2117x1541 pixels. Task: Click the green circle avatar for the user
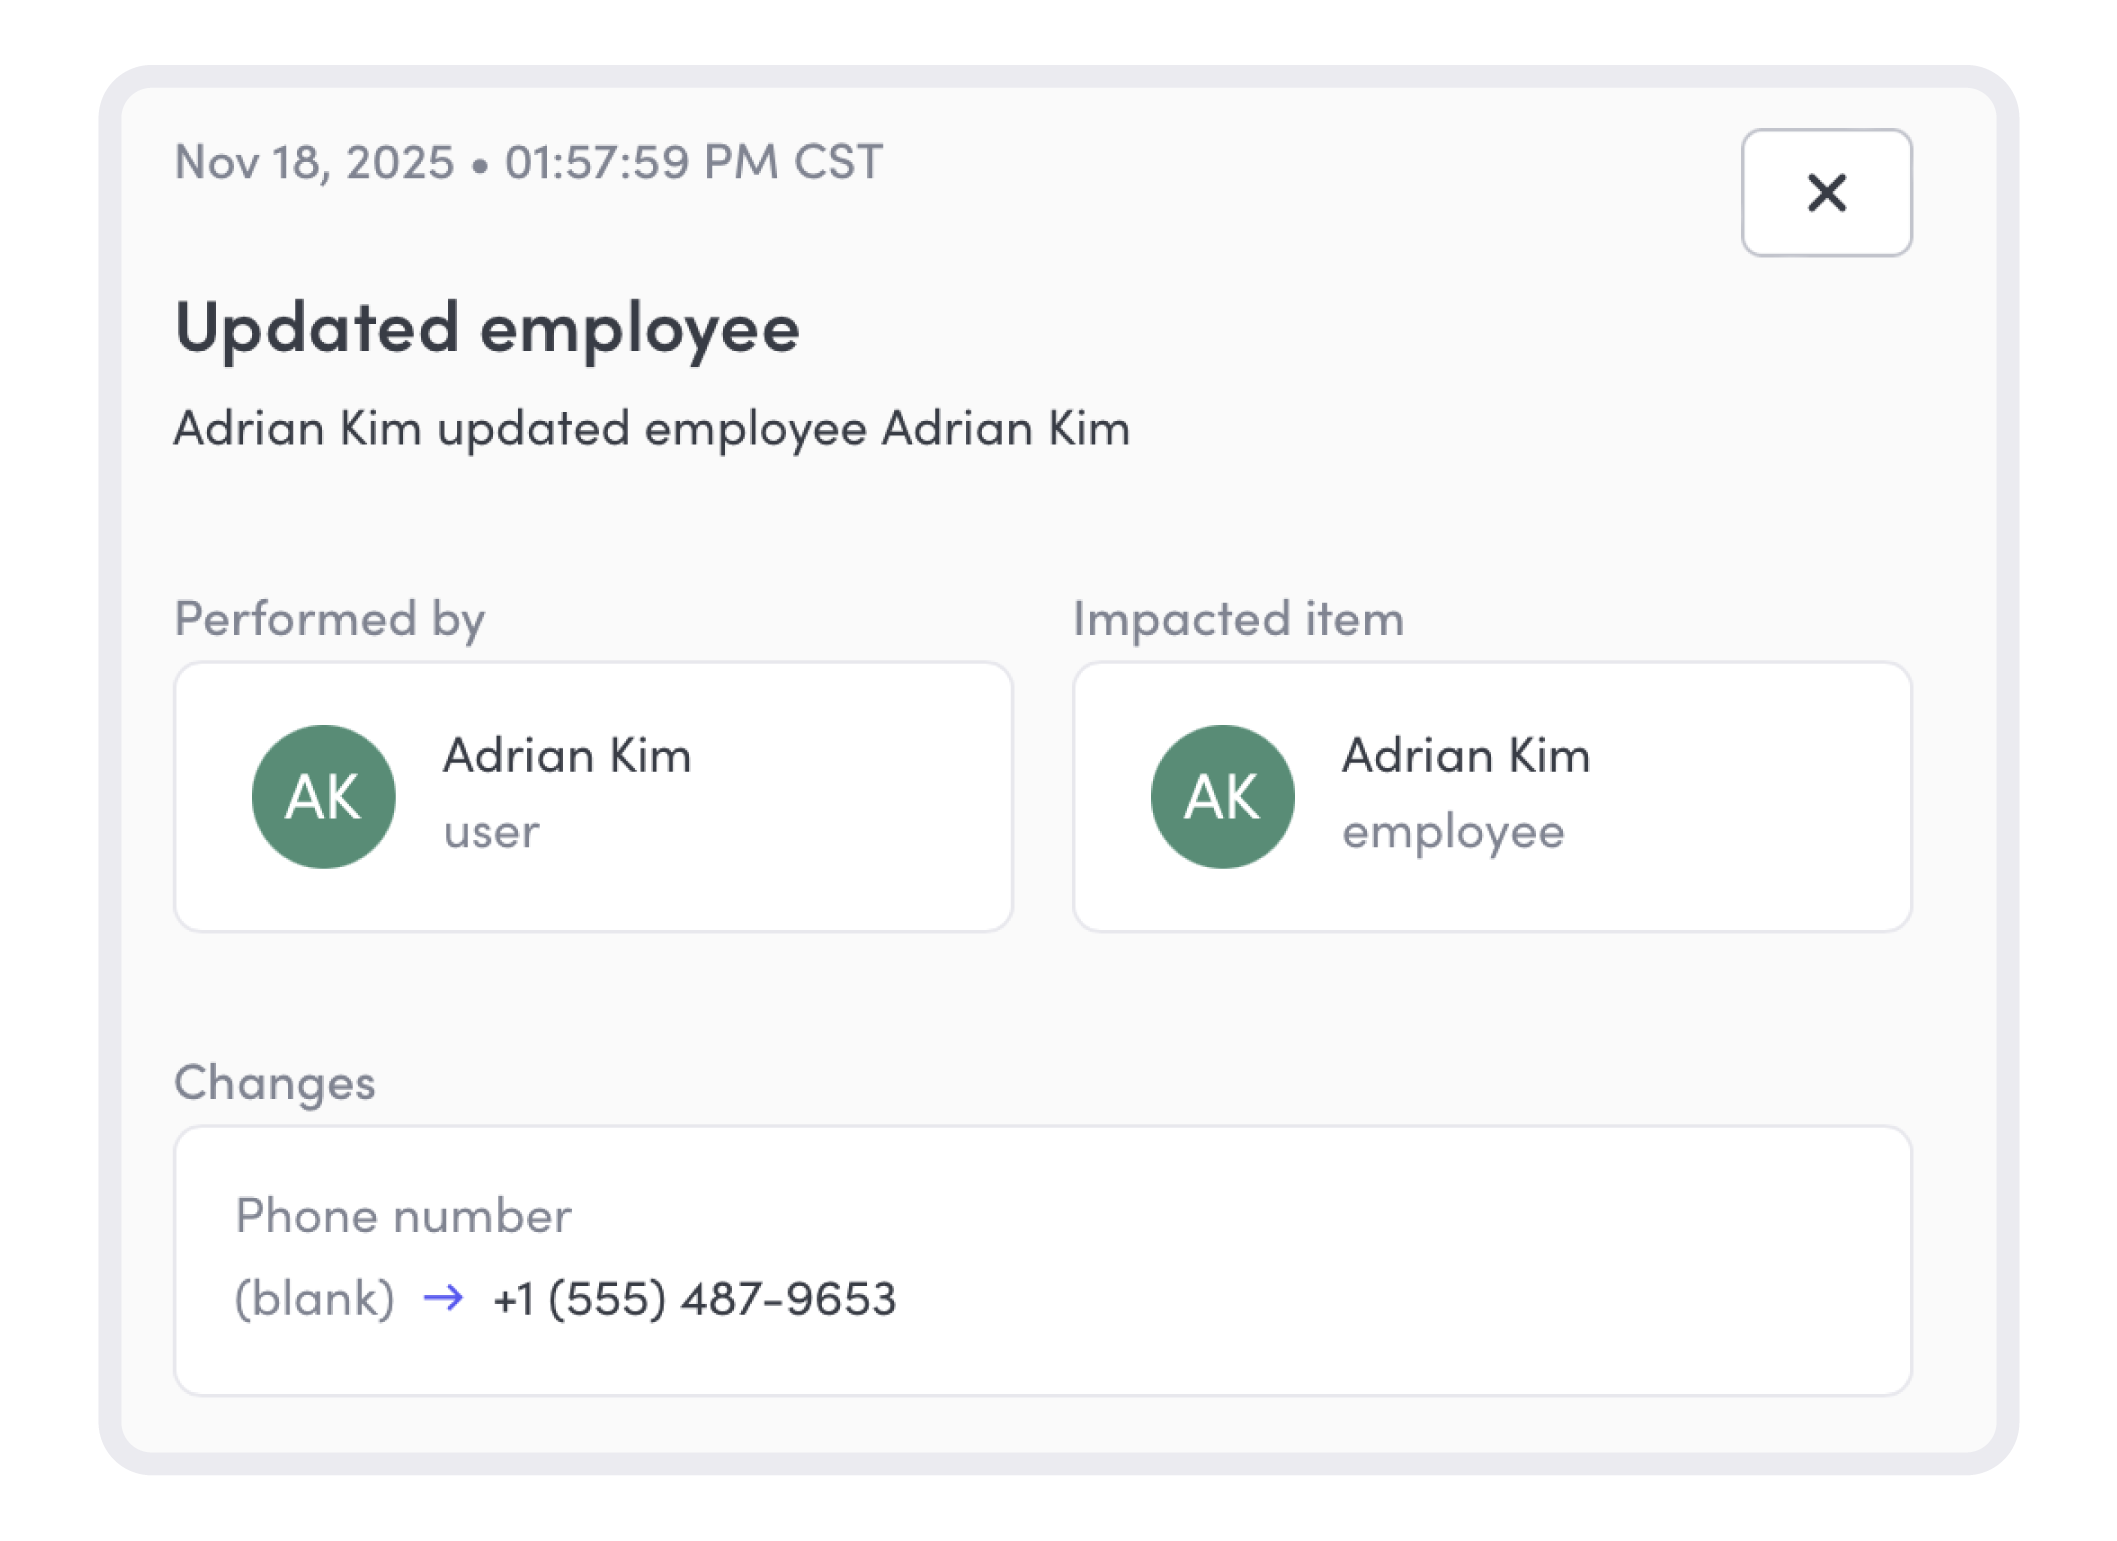(x=322, y=795)
